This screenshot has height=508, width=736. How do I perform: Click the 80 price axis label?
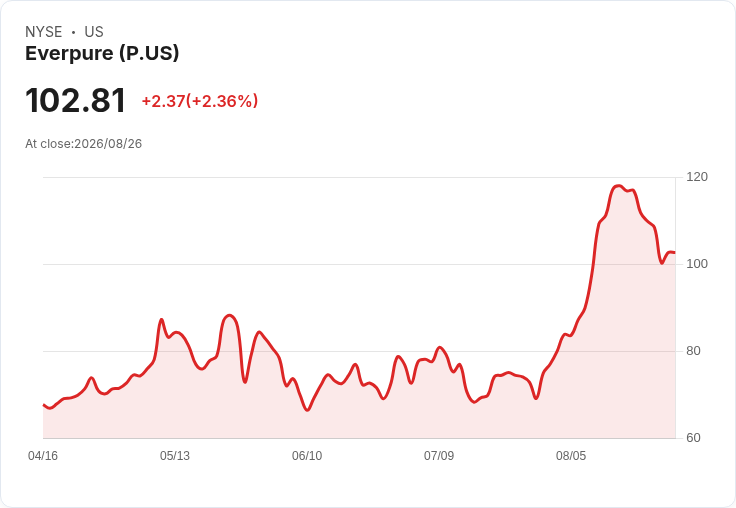coord(693,351)
